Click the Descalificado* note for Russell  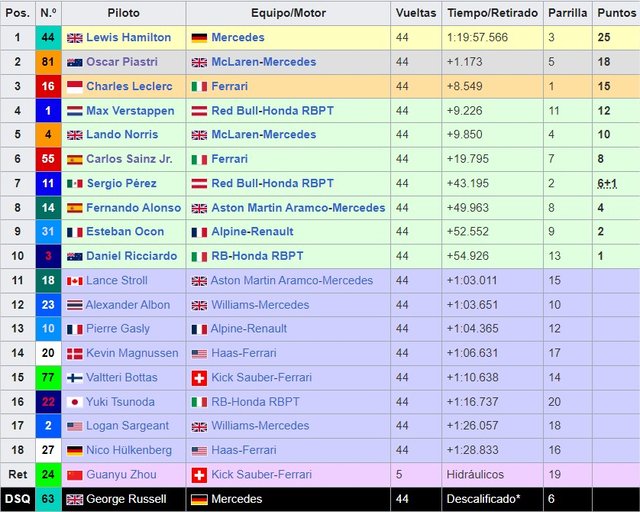(483, 499)
